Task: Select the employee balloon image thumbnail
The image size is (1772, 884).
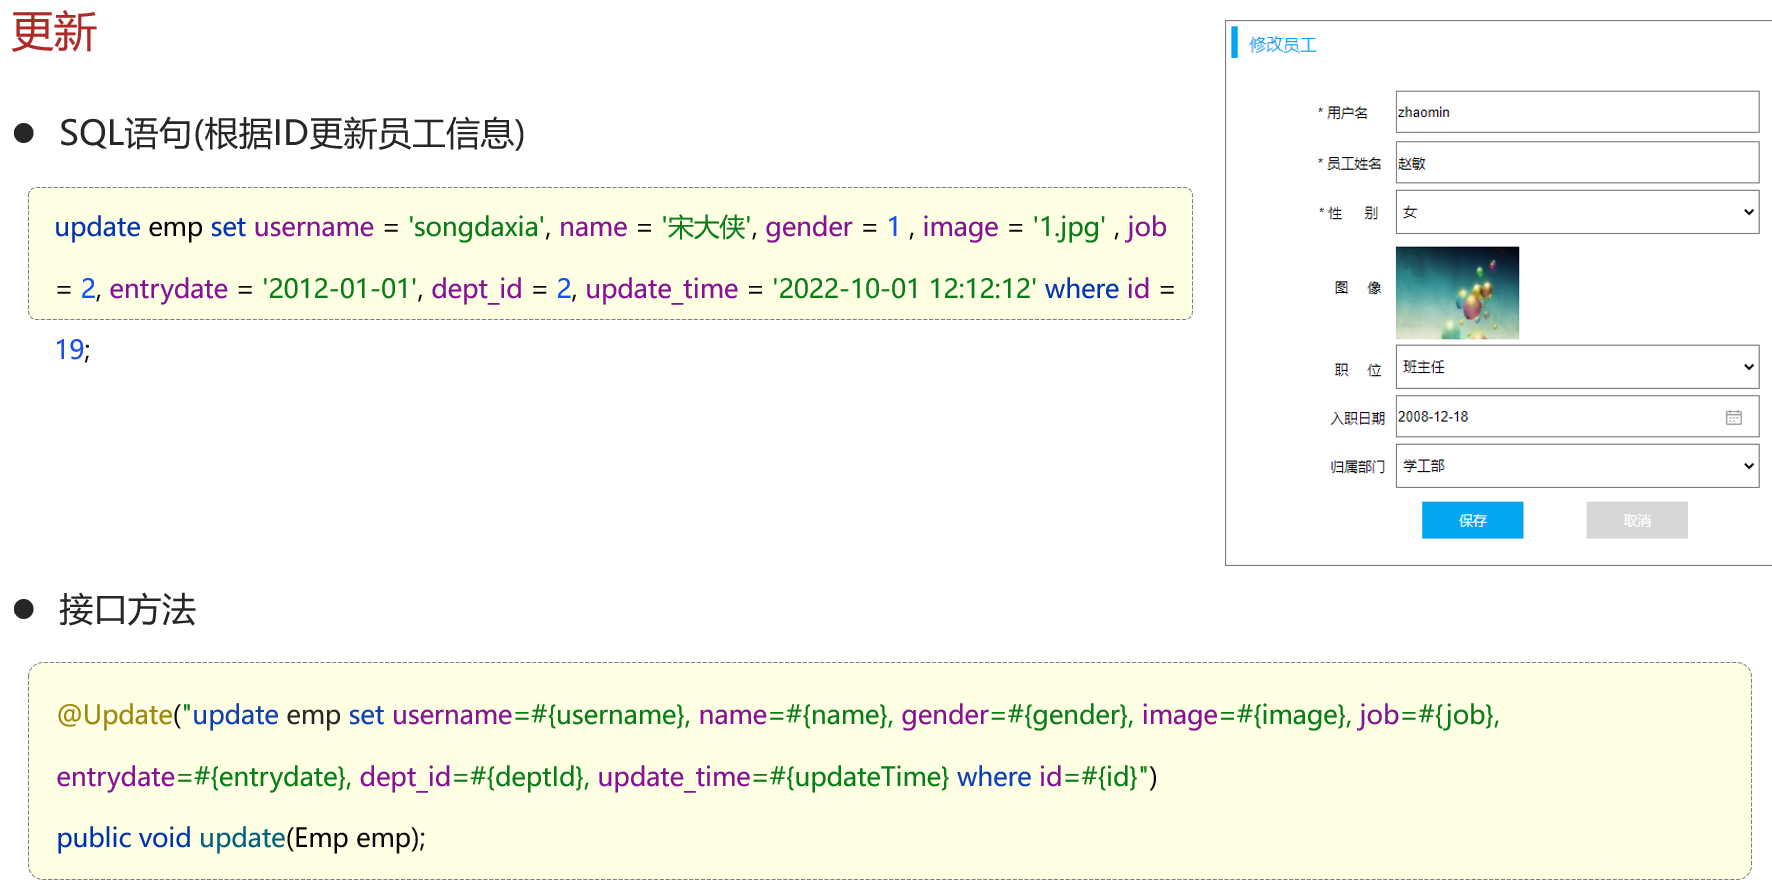Action: click(1457, 293)
